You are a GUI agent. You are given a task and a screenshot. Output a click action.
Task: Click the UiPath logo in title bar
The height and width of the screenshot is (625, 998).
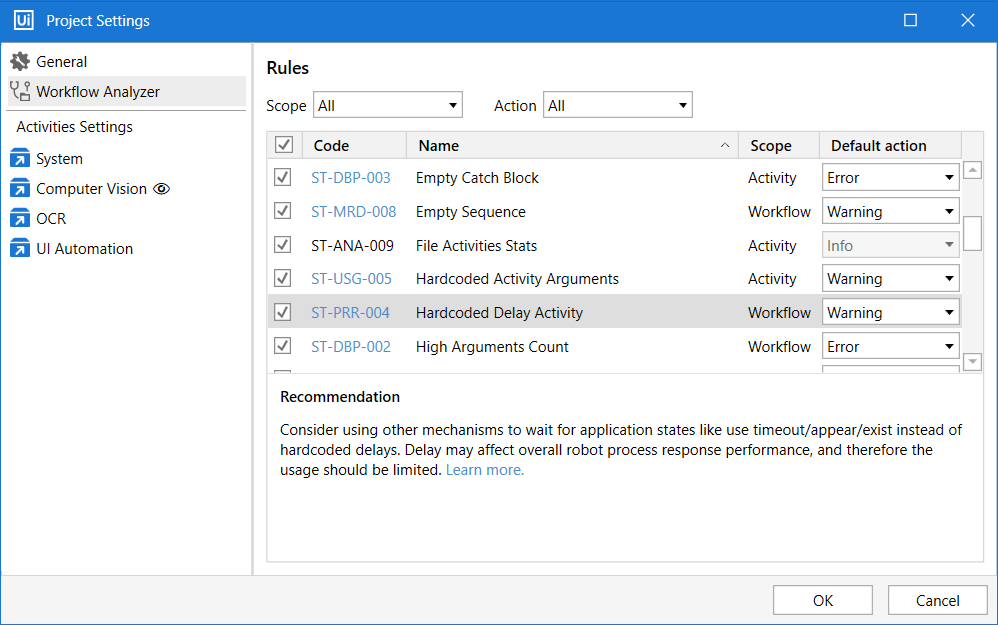click(23, 20)
